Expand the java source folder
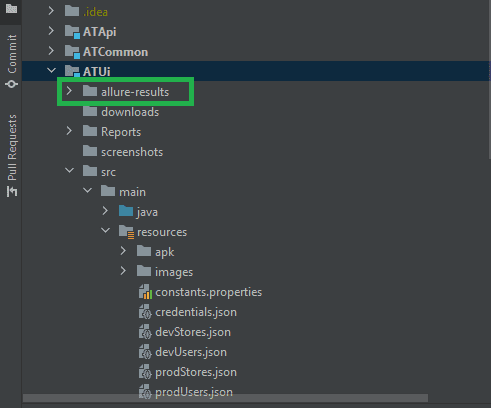Screen dimensions: 491x408 pos(105,211)
